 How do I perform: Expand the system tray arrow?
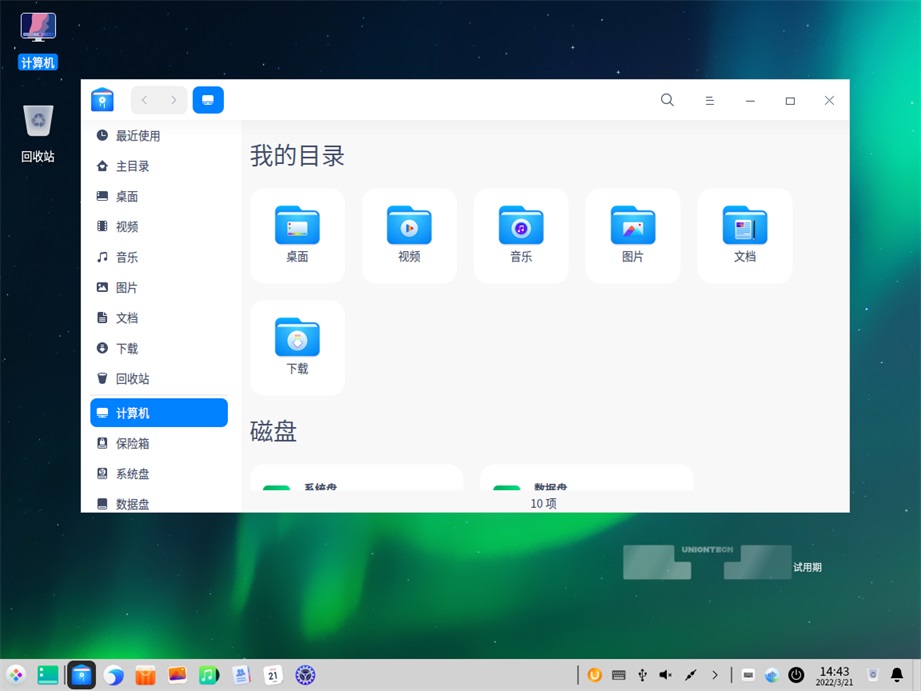tap(715, 675)
